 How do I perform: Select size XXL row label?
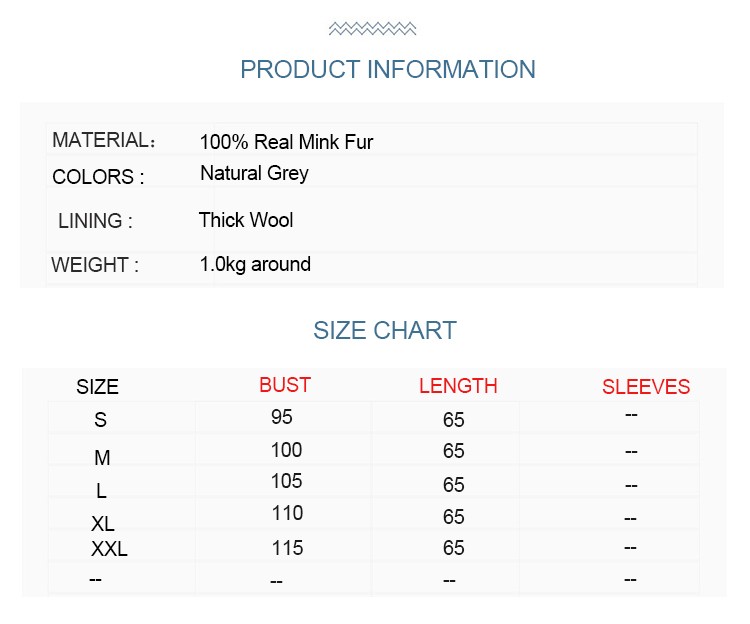tap(109, 549)
